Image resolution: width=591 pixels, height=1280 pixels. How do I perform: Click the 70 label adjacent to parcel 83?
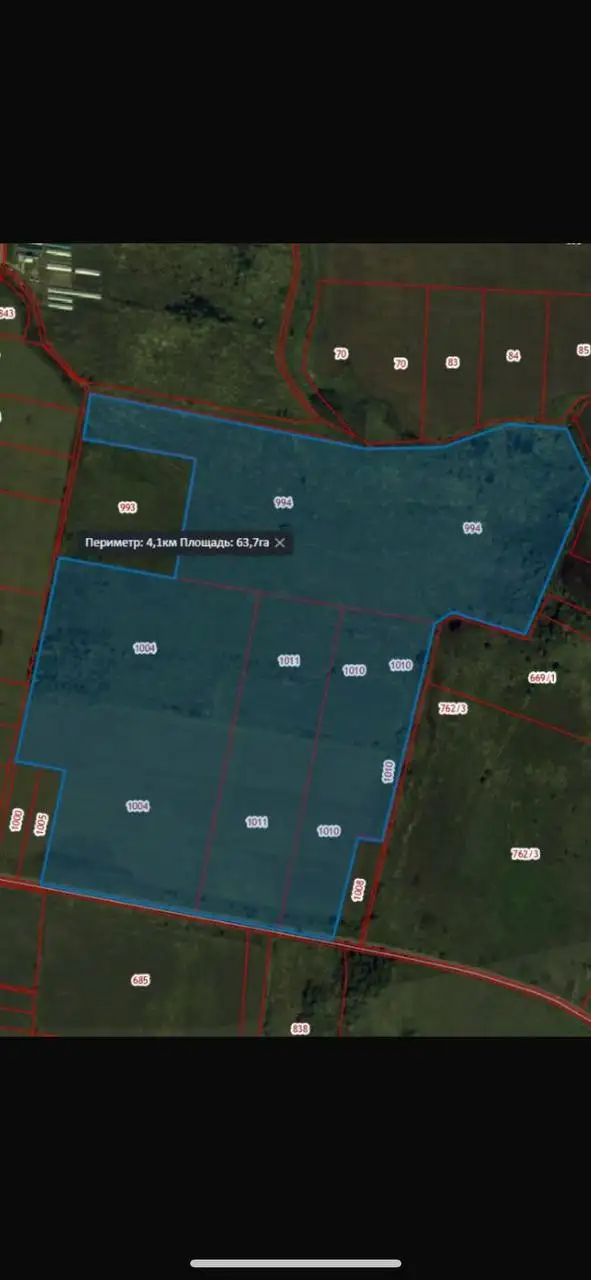click(400, 364)
